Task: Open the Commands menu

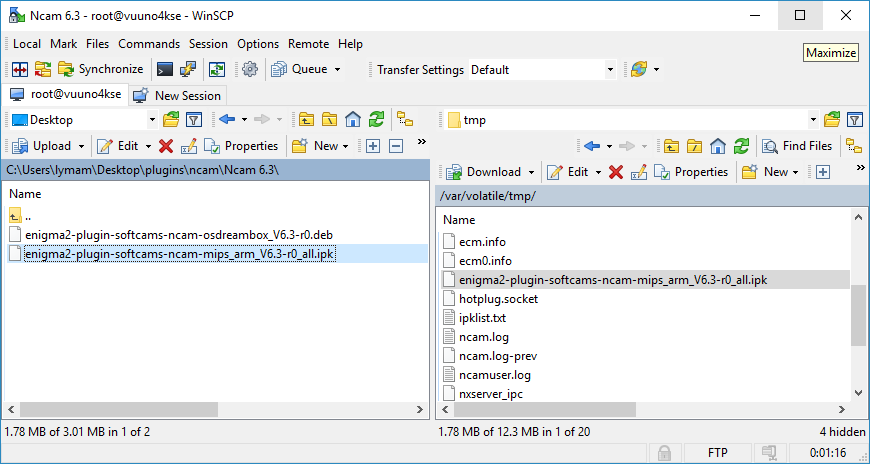Action: pos(149,44)
